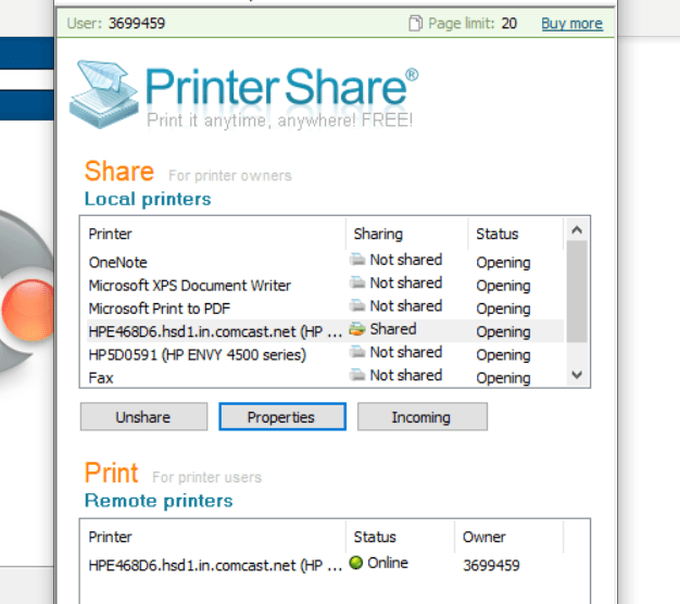This screenshot has height=604, width=680.
Task: Click Not shared text in OneNote row
Action: [x=406, y=259]
